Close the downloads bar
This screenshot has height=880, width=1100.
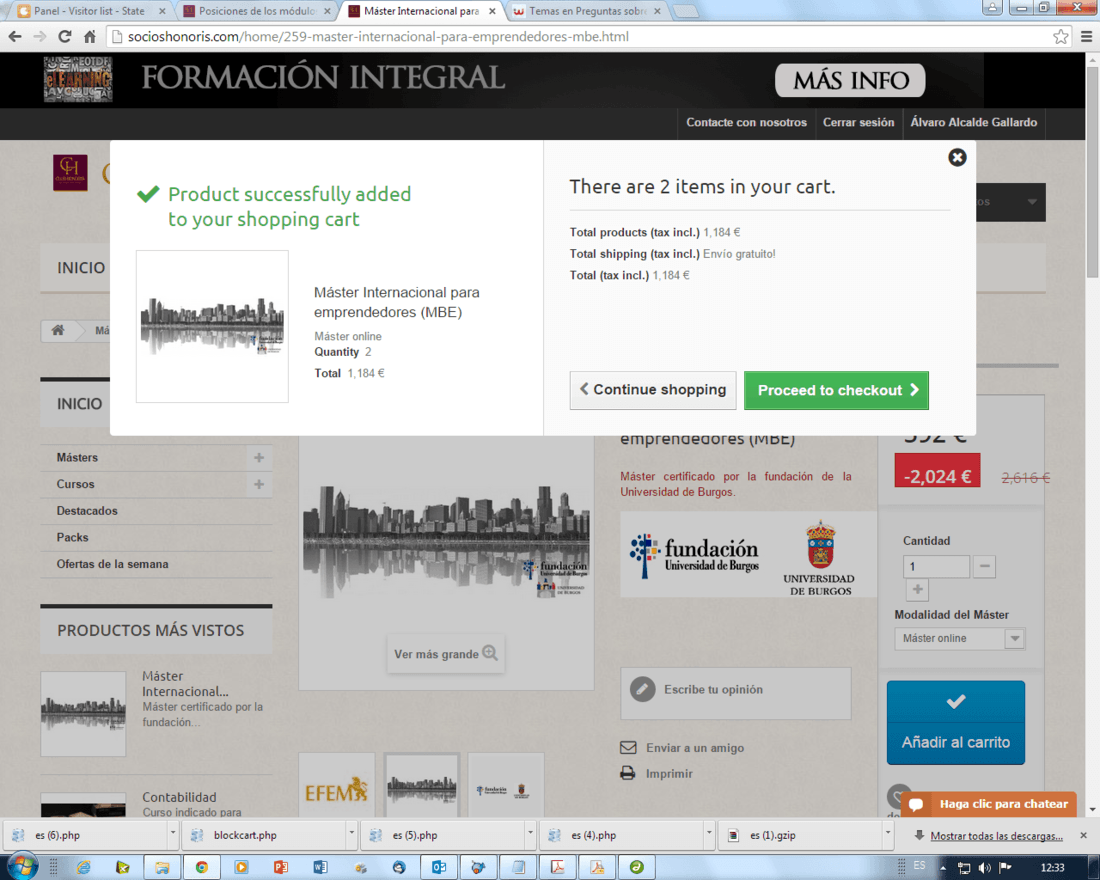pos(1084,835)
